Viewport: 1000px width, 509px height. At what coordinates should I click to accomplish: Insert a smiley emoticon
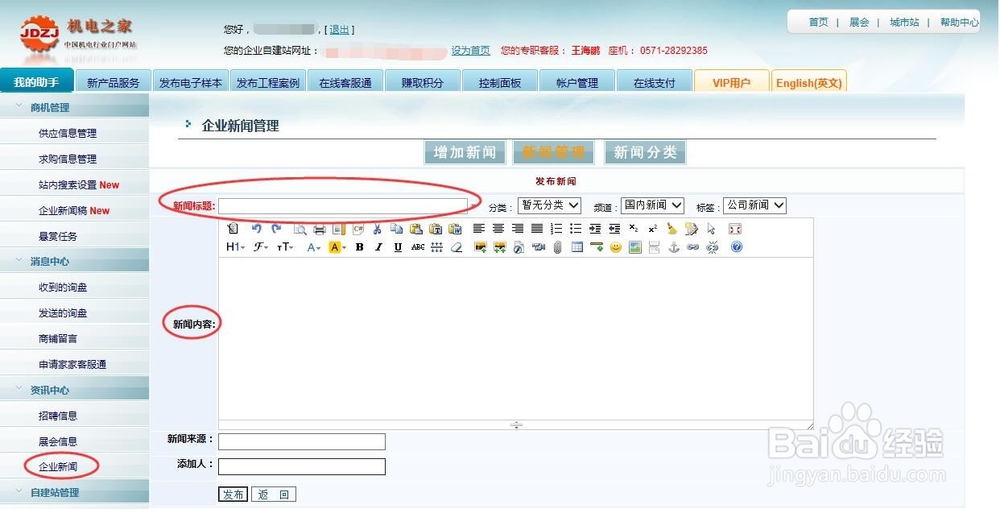(x=615, y=247)
